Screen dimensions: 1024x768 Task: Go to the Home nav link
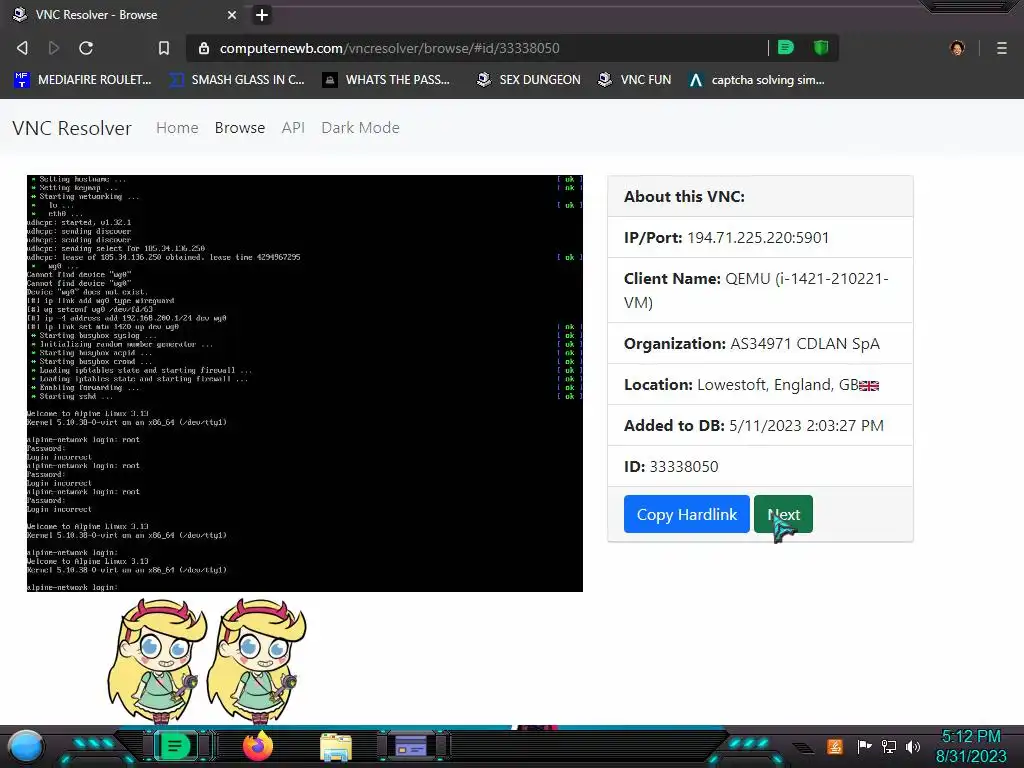pyautogui.click(x=177, y=128)
